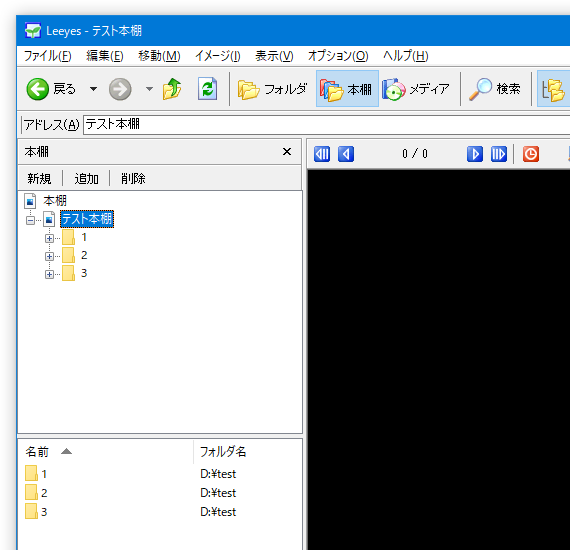Toggle the メディア media panel button
The image size is (570, 550).
click(416, 89)
